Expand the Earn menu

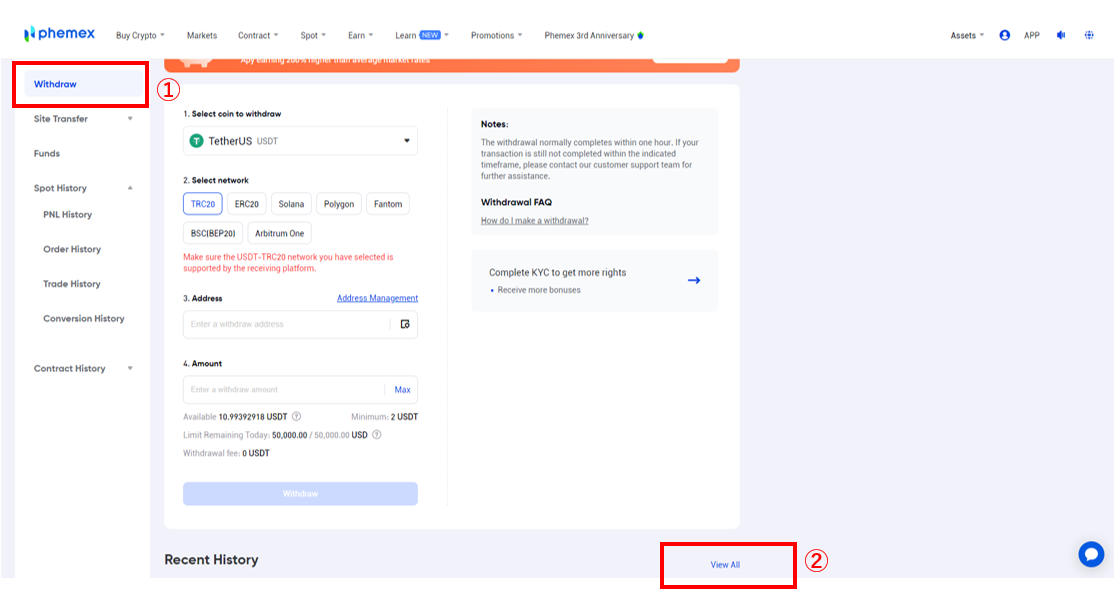(360, 36)
